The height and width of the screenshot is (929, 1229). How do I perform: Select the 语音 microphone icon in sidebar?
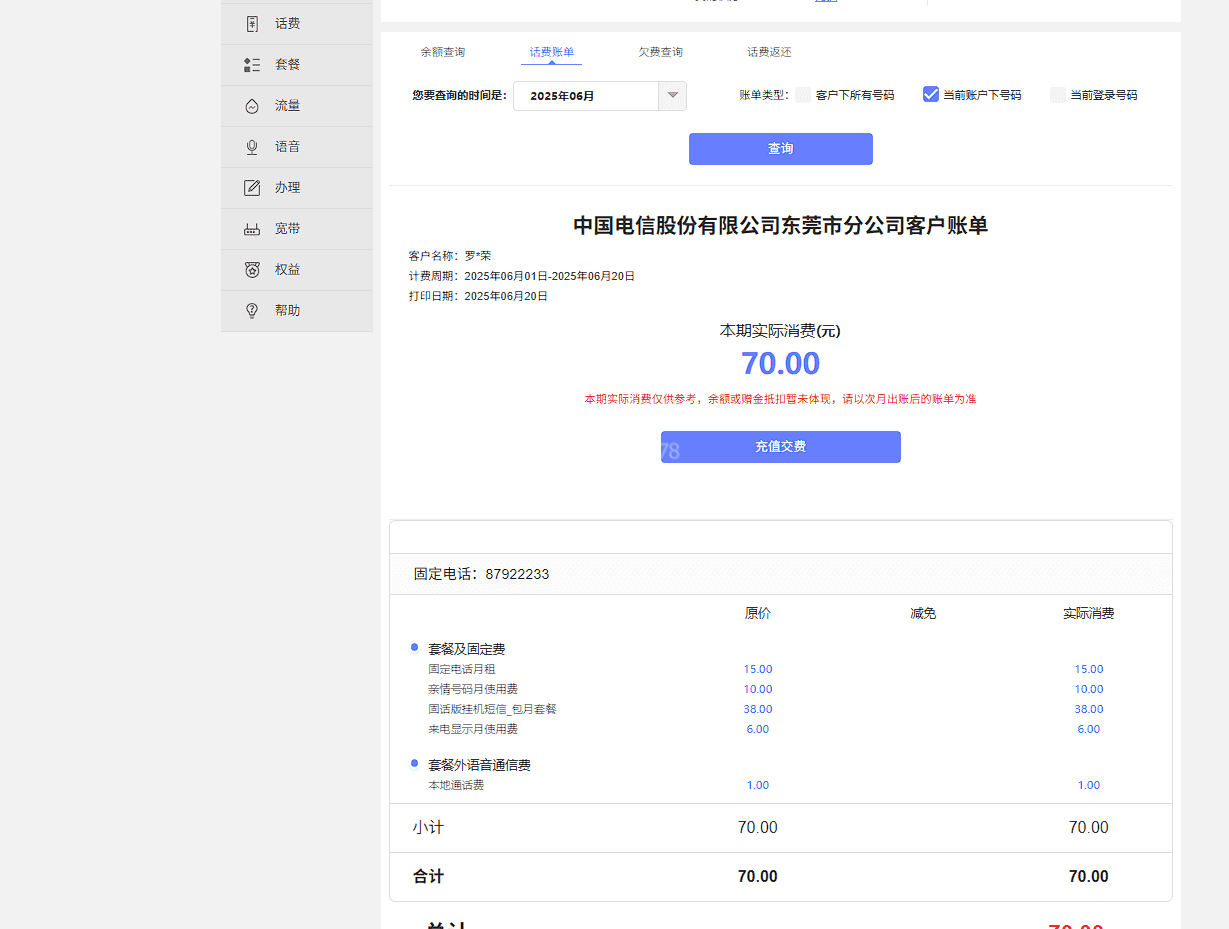[x=252, y=147]
